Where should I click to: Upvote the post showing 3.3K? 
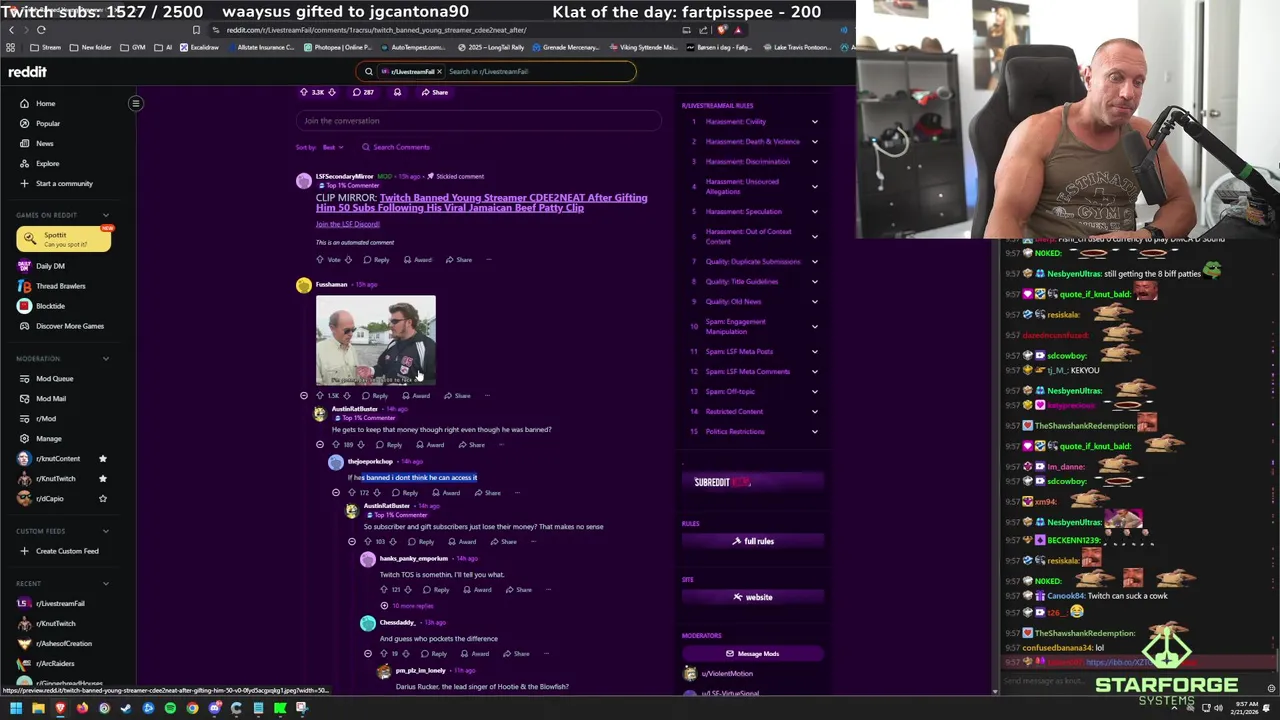click(304, 92)
